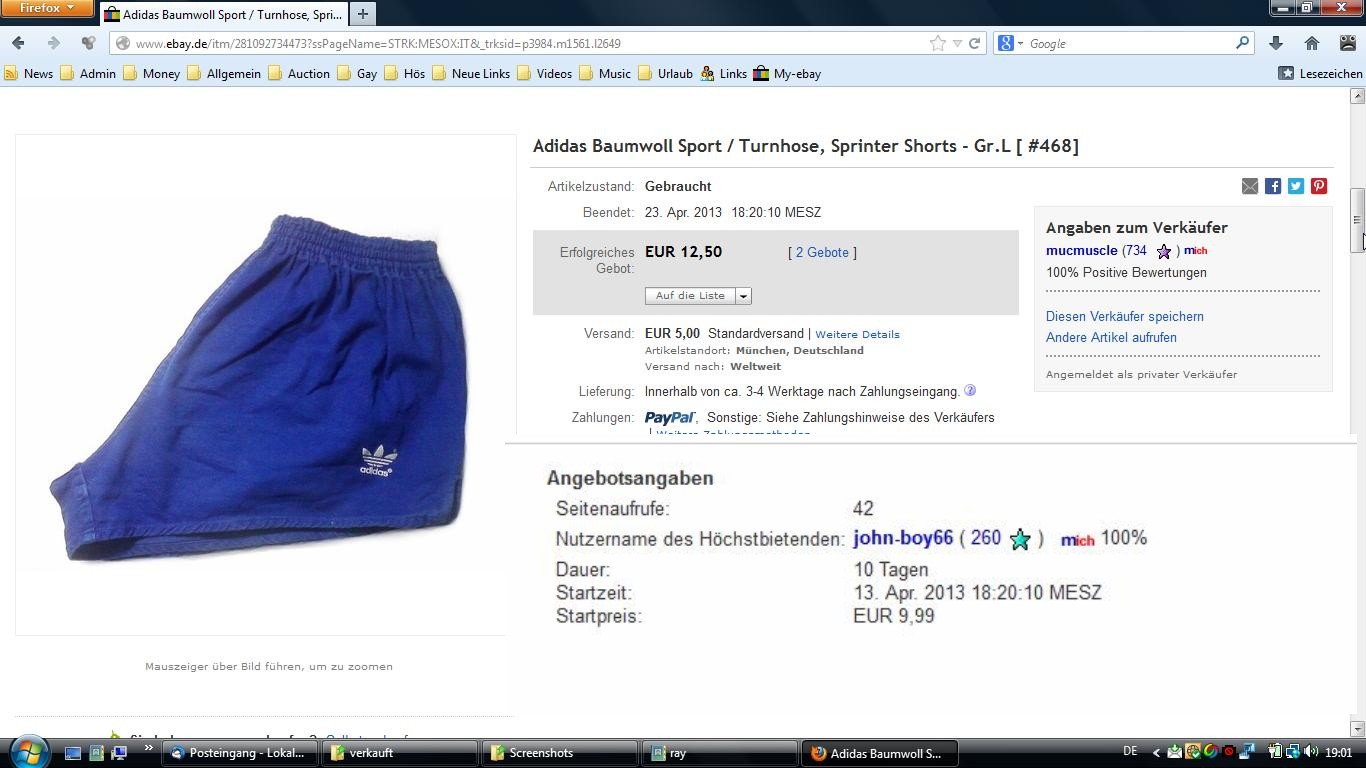1366x768 pixels.
Task: Expand 'Auf die Liste' dropdown arrow
Action: [743, 296]
